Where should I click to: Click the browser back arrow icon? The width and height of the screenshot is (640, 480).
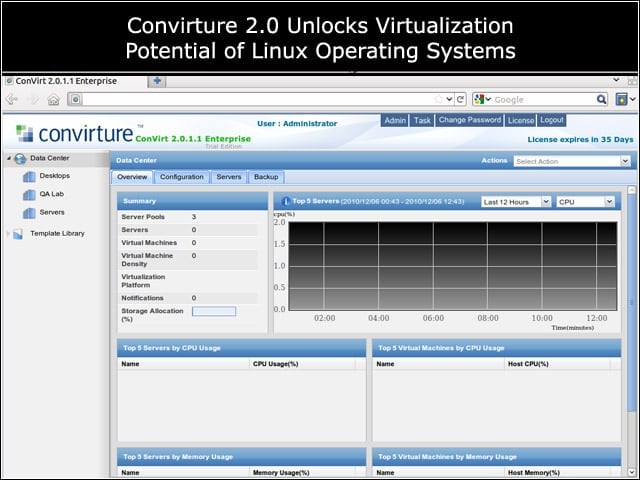[x=12, y=99]
